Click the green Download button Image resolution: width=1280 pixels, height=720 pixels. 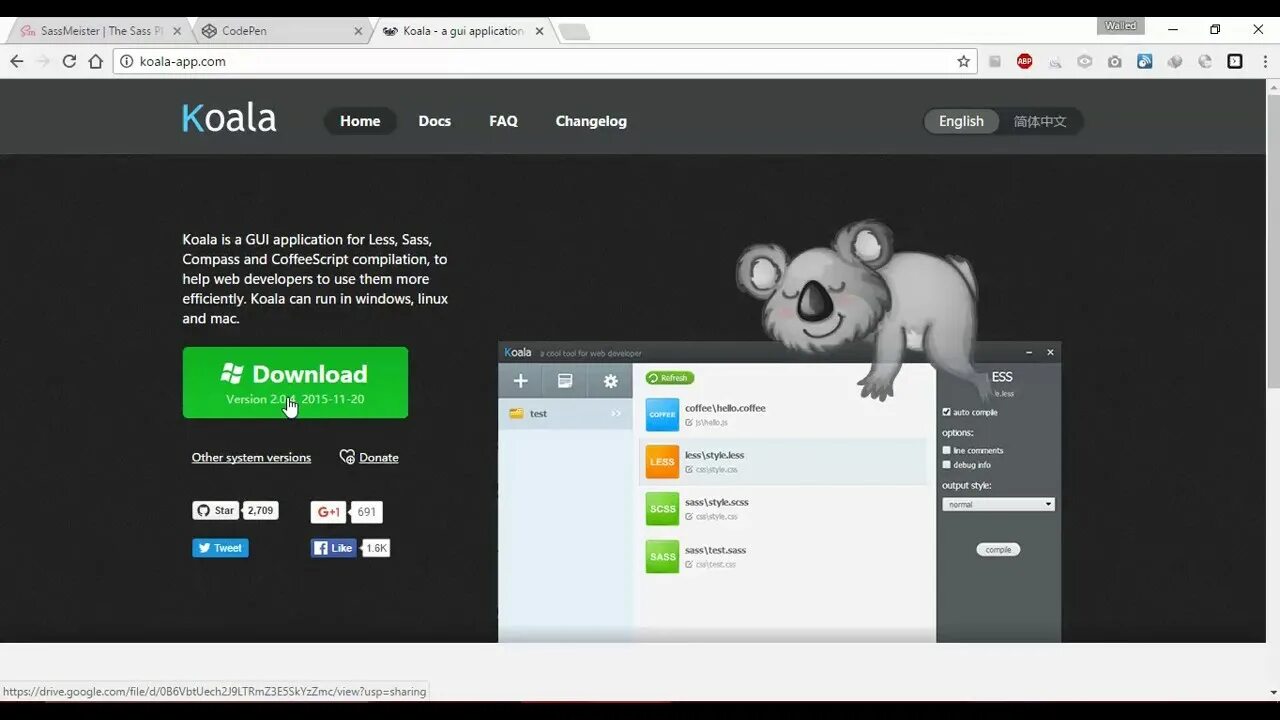[295, 382]
